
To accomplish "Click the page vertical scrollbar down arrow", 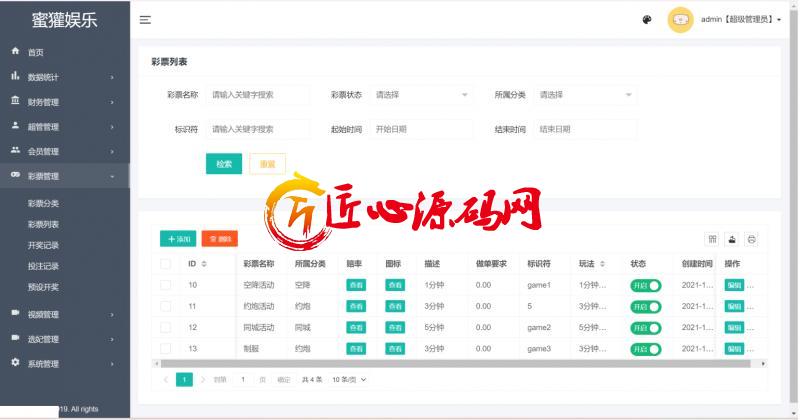I will point(794,414).
